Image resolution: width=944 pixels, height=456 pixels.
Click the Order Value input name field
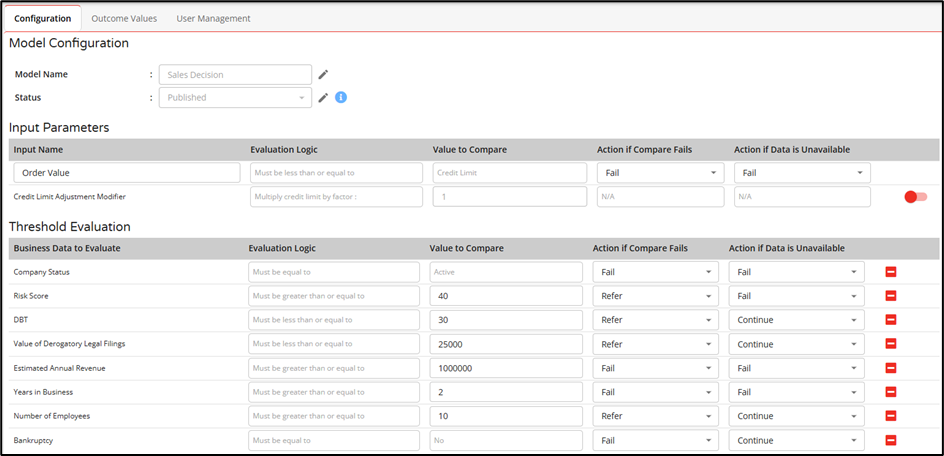[127, 173]
